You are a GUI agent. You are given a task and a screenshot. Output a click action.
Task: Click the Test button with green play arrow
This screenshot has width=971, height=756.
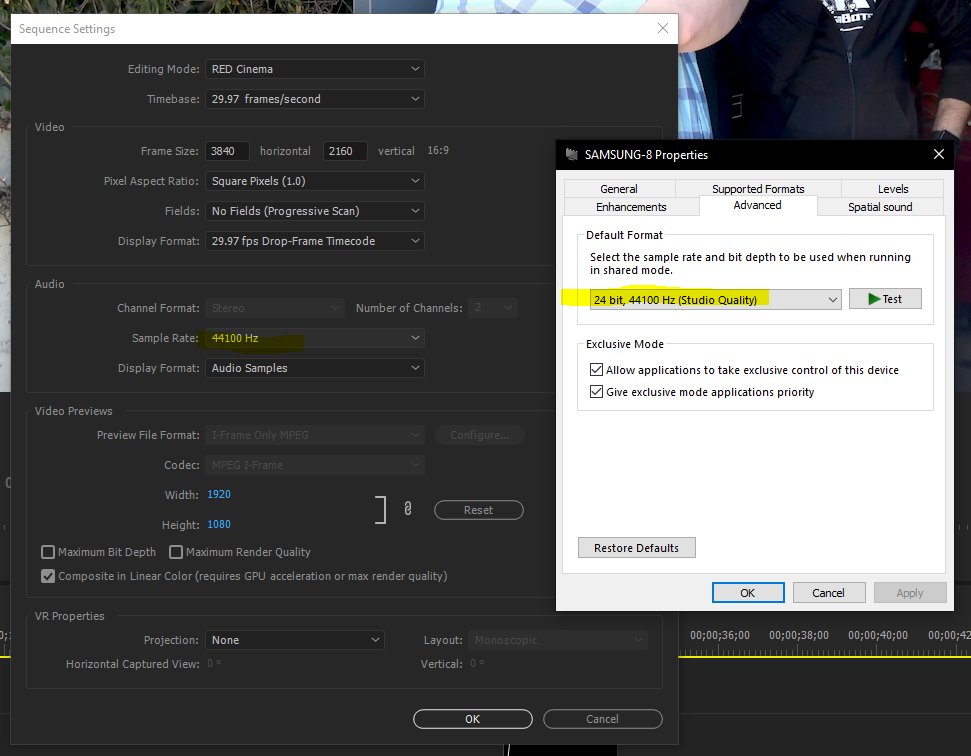click(x=885, y=299)
